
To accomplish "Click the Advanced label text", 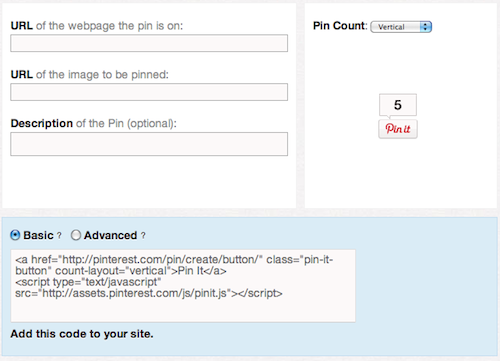I will pos(110,235).
